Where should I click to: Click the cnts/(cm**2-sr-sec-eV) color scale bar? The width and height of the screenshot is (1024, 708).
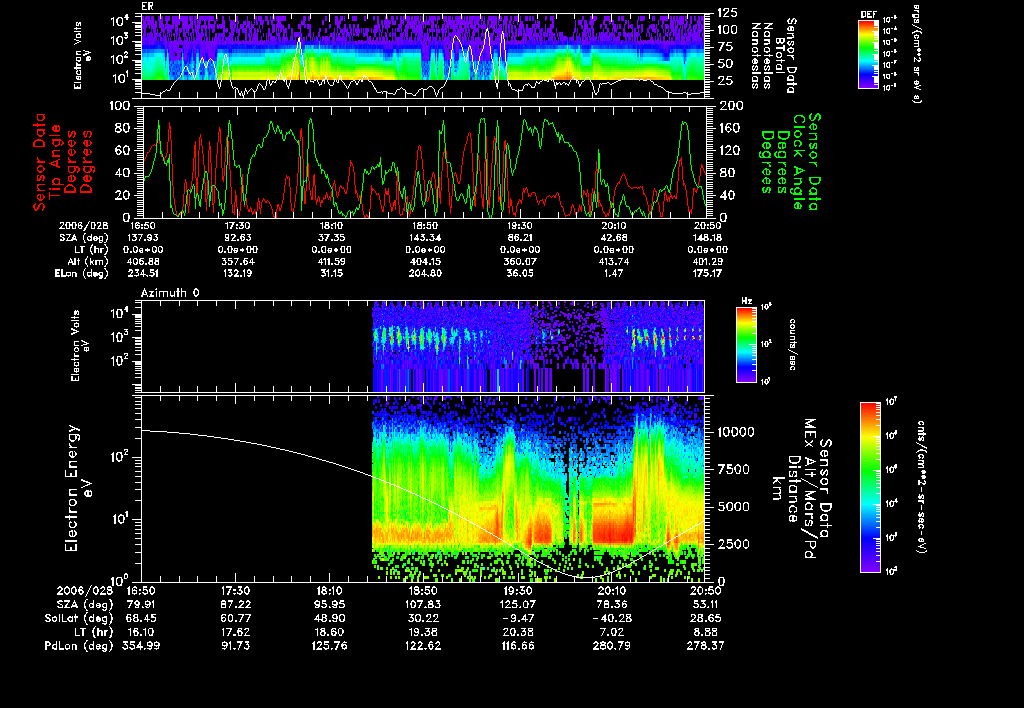(870, 487)
